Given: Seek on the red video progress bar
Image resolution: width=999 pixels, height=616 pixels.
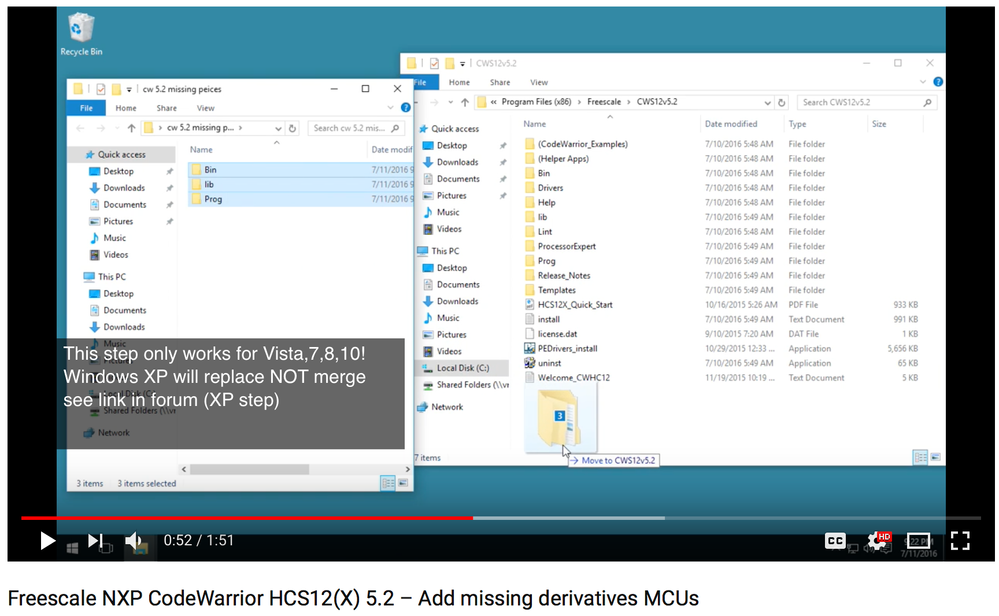Looking at the screenshot, I should tap(247, 518).
